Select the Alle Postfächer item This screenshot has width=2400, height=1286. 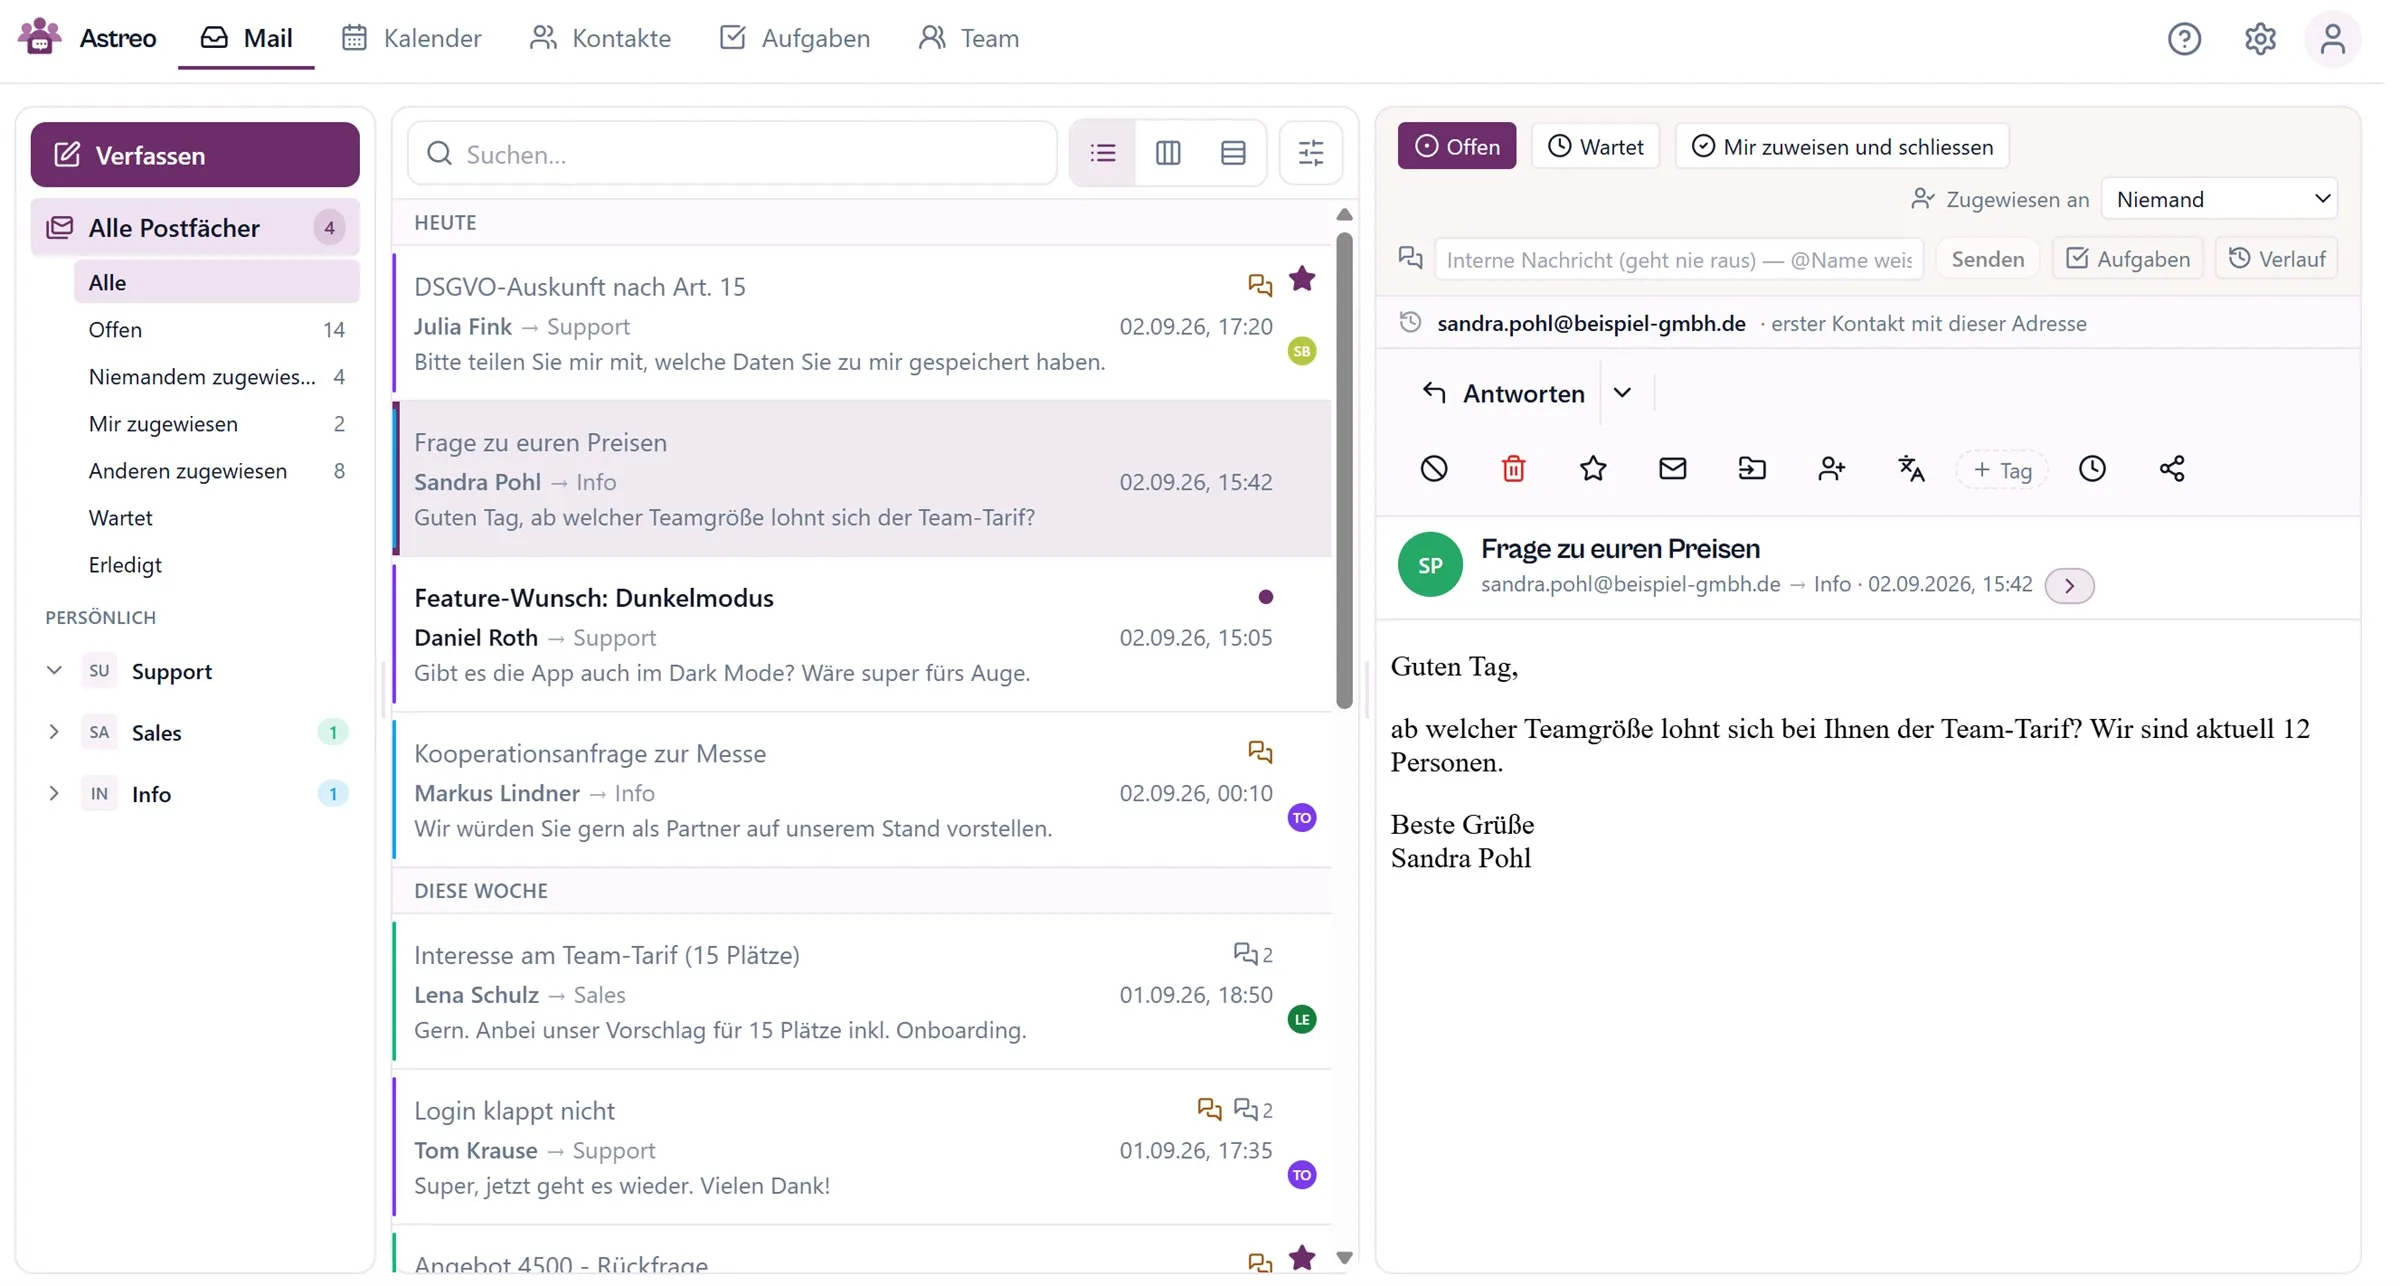(196, 229)
